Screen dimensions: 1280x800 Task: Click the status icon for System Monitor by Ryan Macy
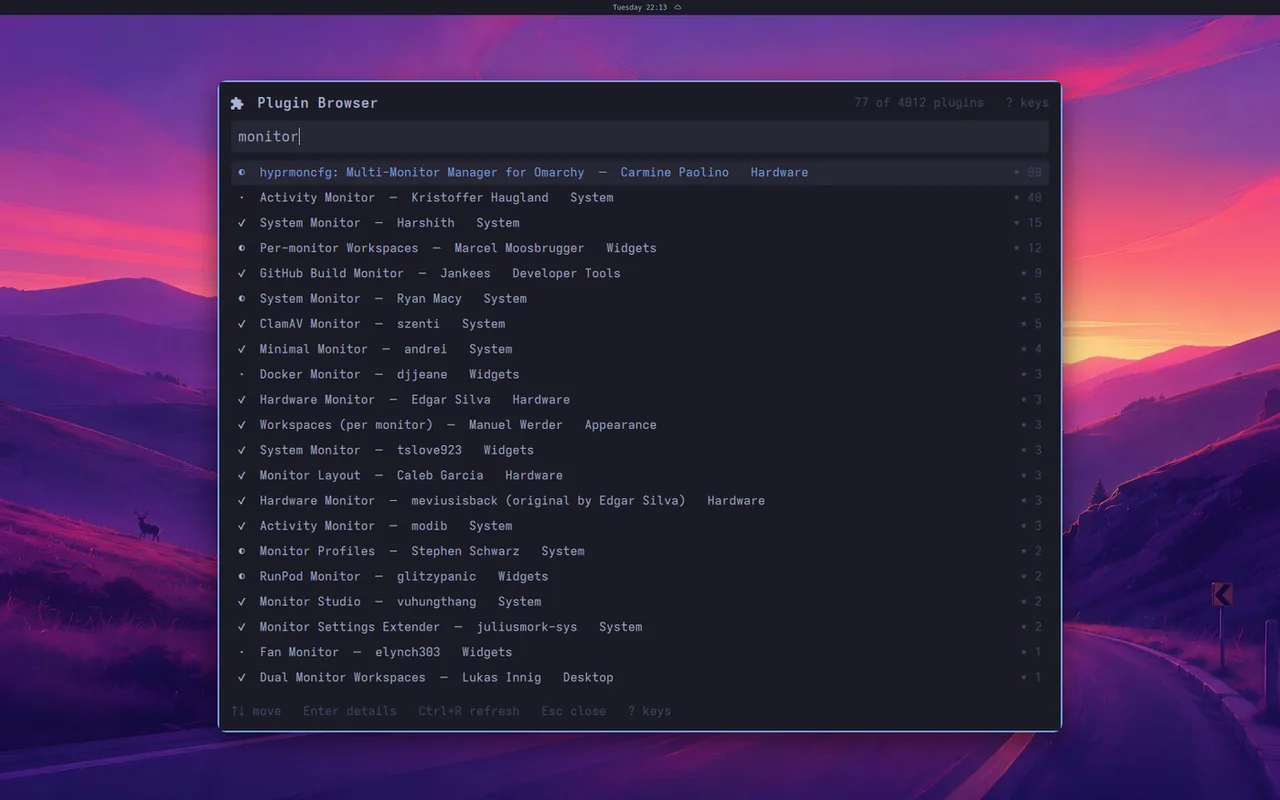tap(242, 298)
